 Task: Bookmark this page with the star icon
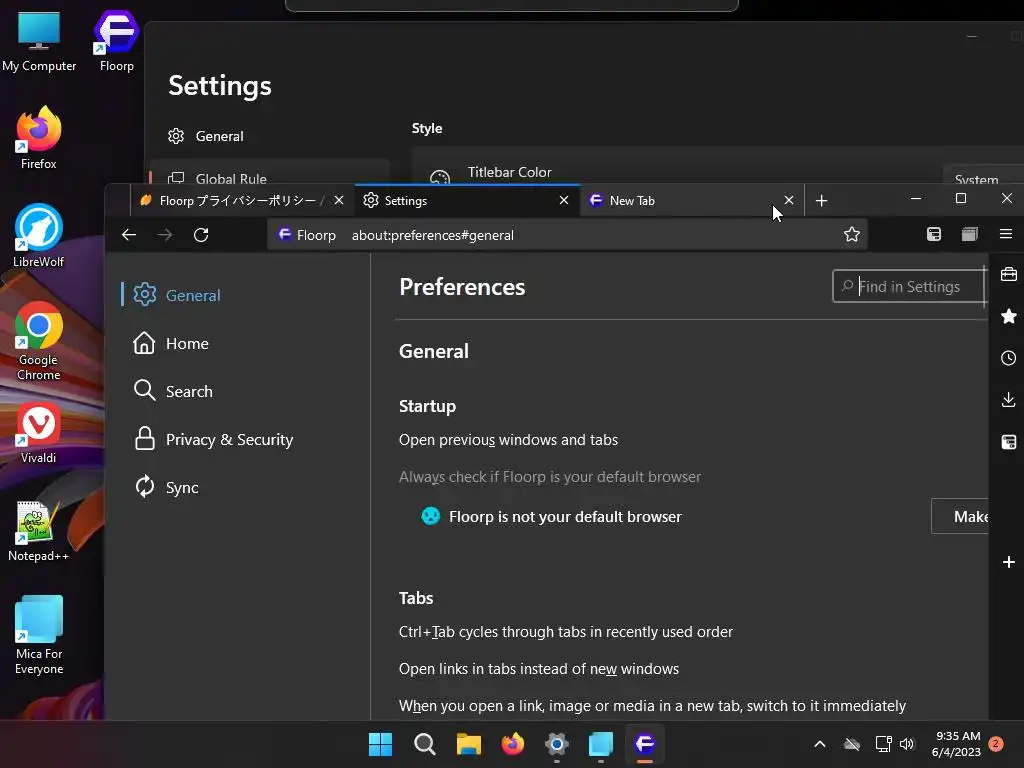852,234
